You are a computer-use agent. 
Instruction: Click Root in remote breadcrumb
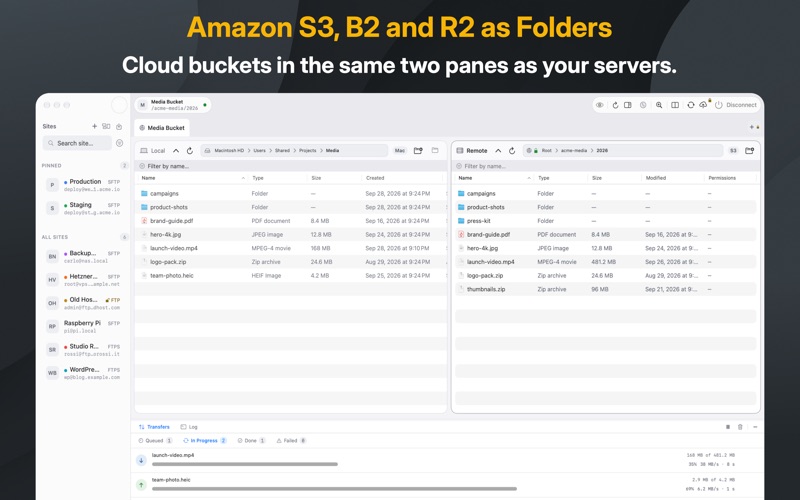(x=547, y=151)
